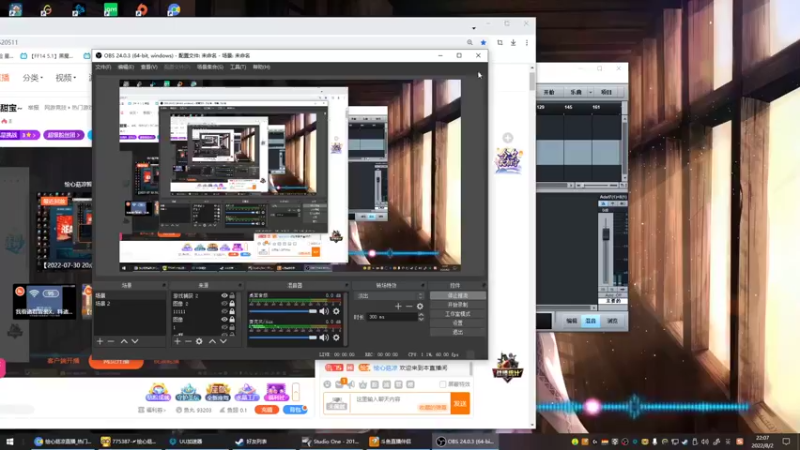Remove selected scene with minus icon

point(111,341)
